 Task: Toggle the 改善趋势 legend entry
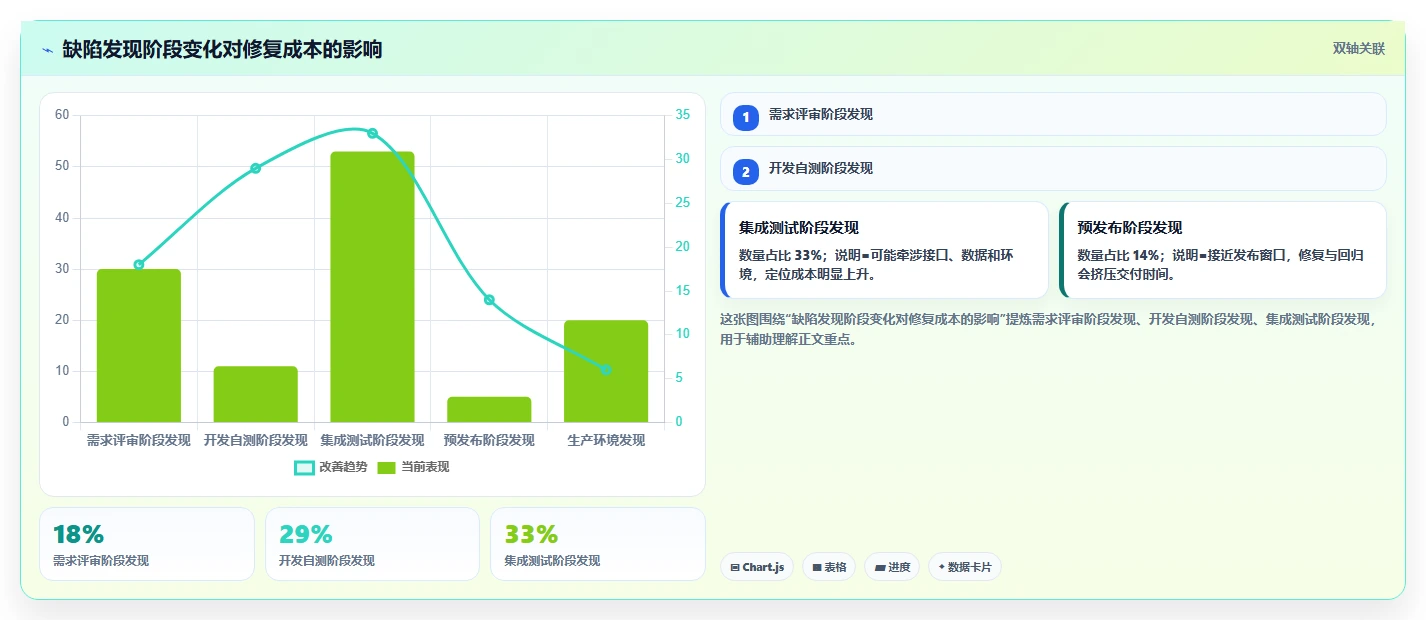tap(331, 467)
